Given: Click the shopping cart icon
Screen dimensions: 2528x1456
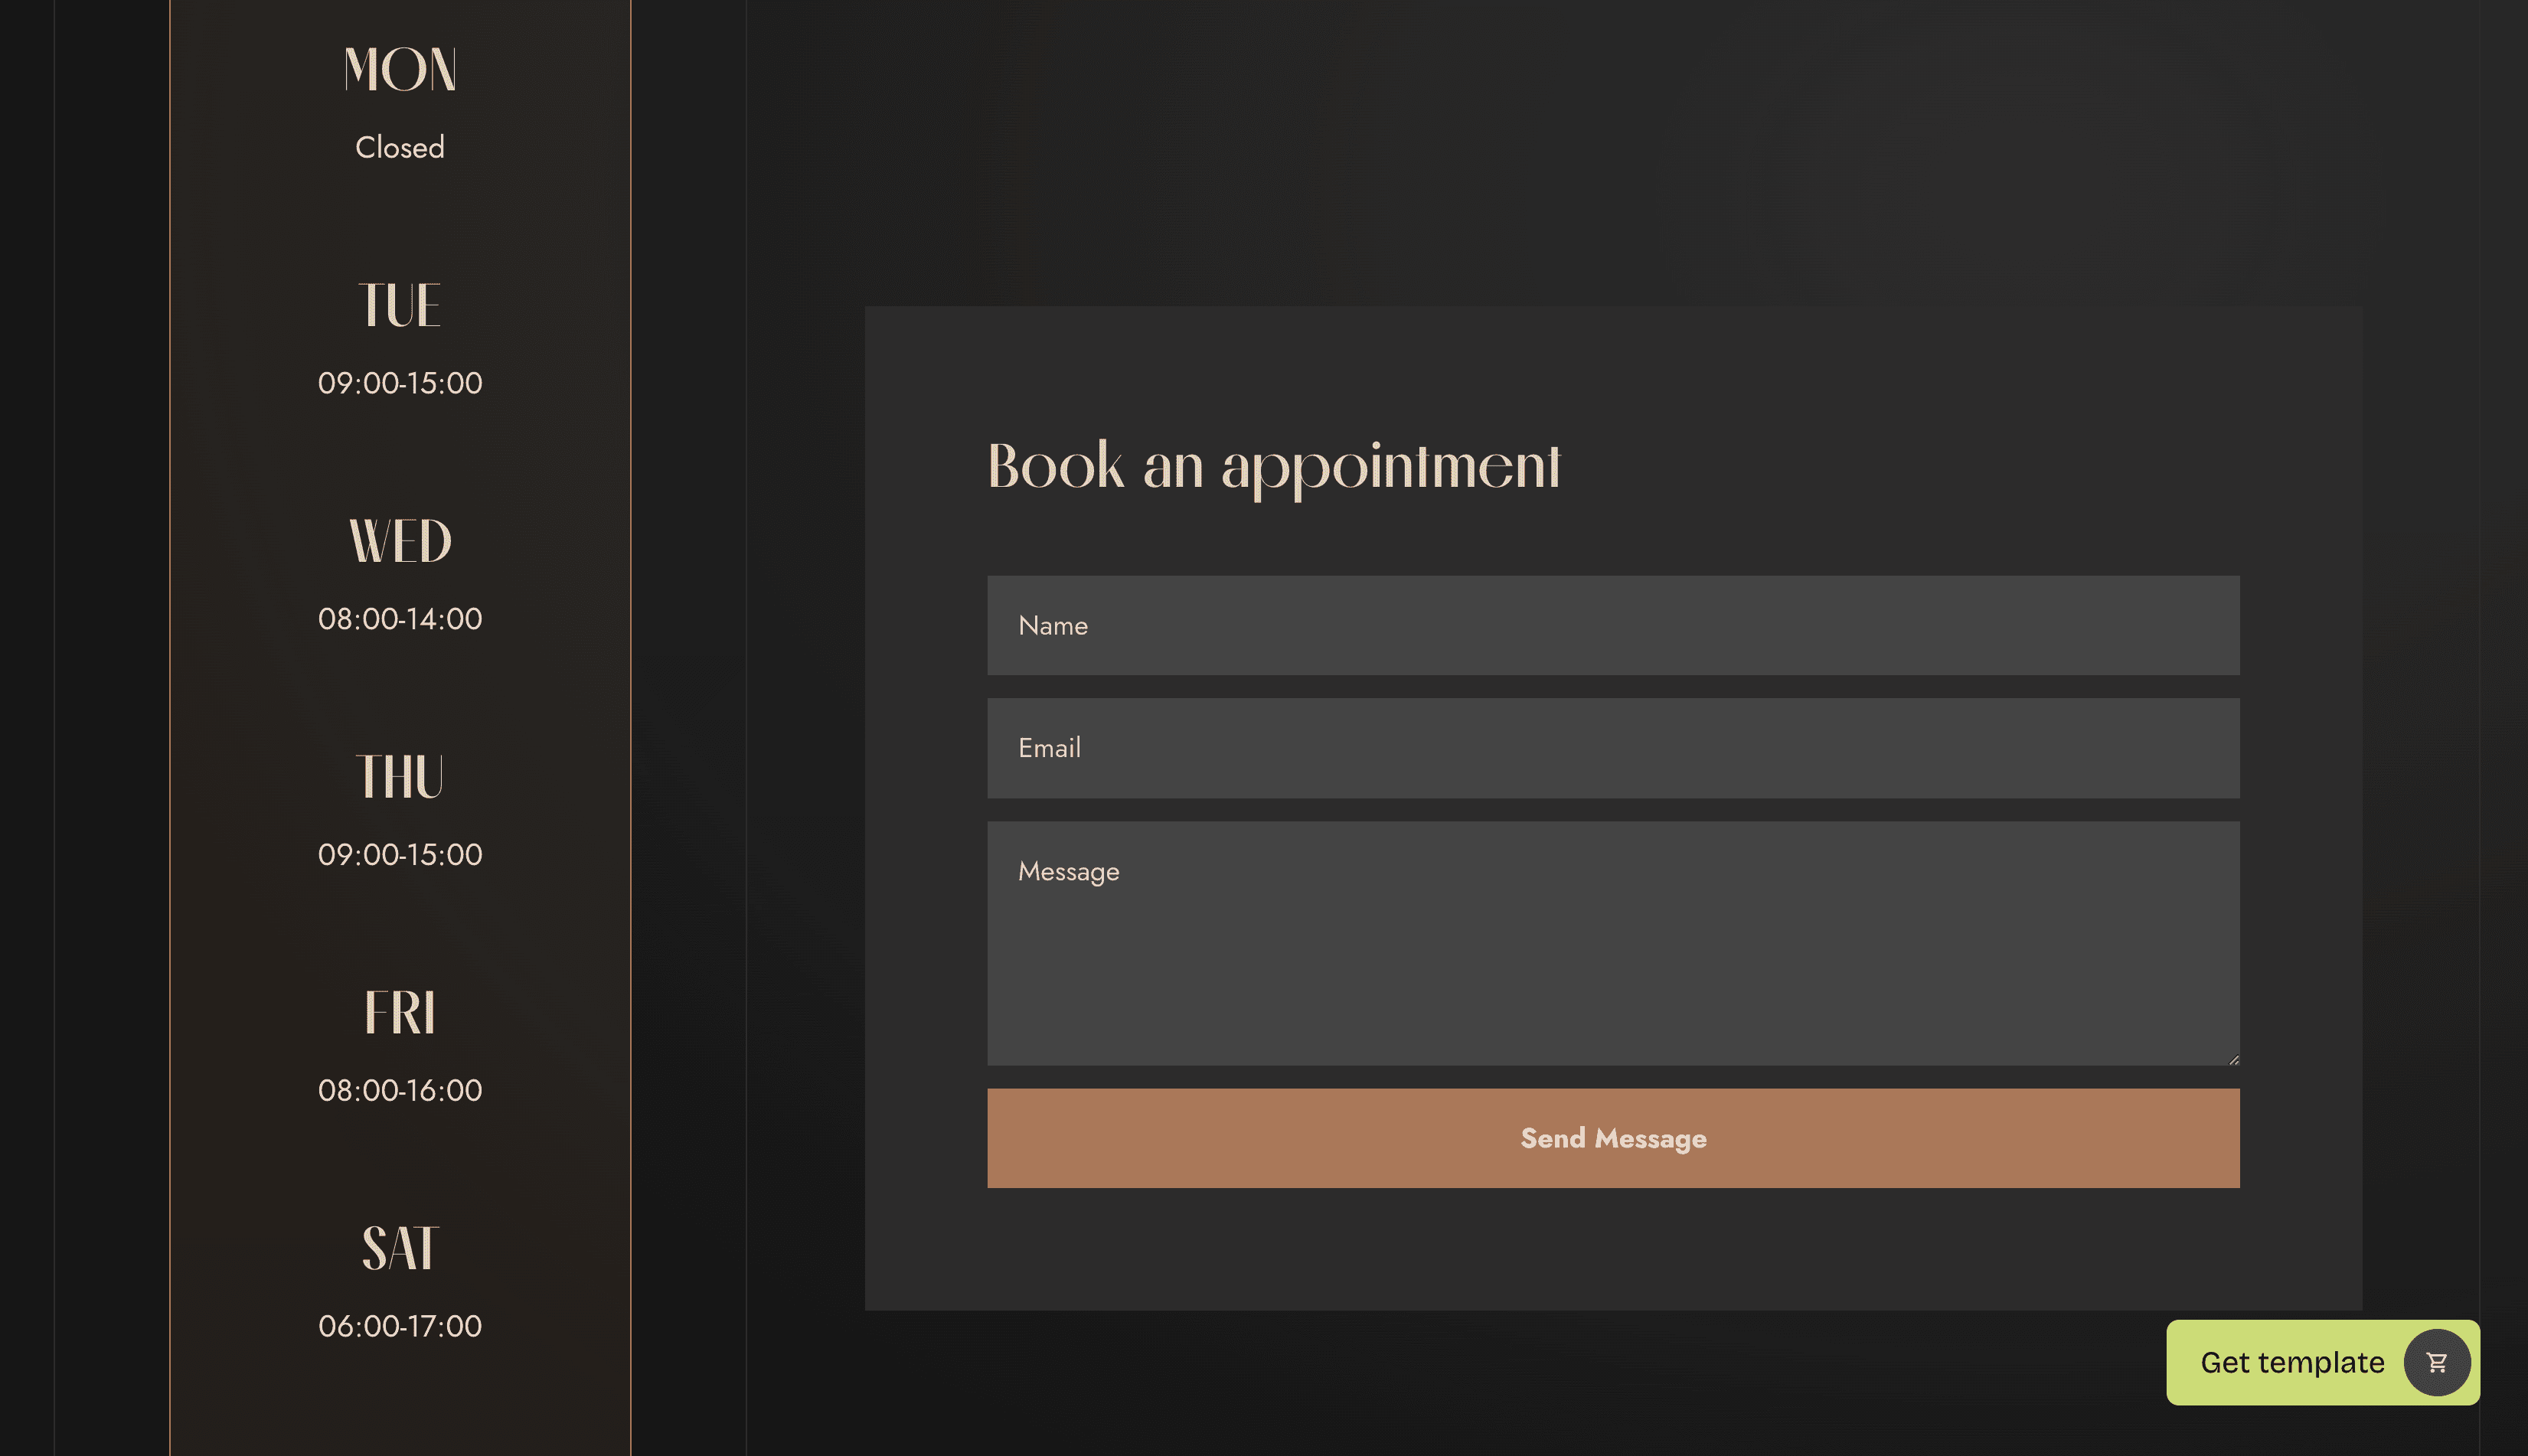Looking at the screenshot, I should click(x=2436, y=1362).
